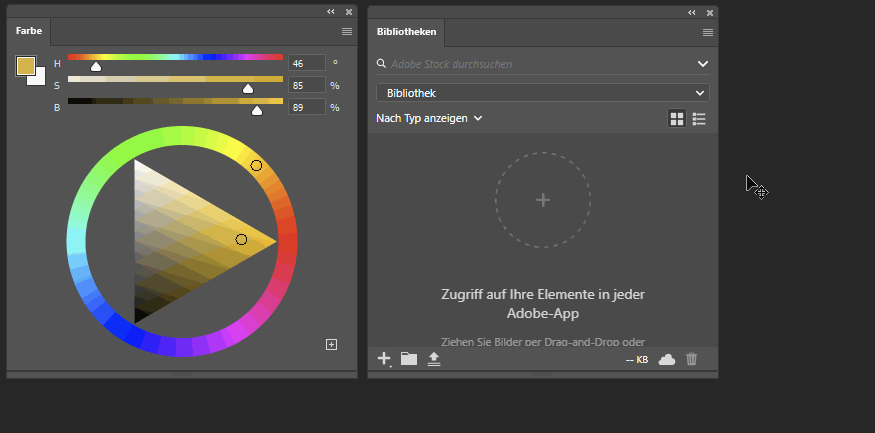
Task: Expand the Nach Typ anzeigen dropdown
Action: click(x=430, y=118)
